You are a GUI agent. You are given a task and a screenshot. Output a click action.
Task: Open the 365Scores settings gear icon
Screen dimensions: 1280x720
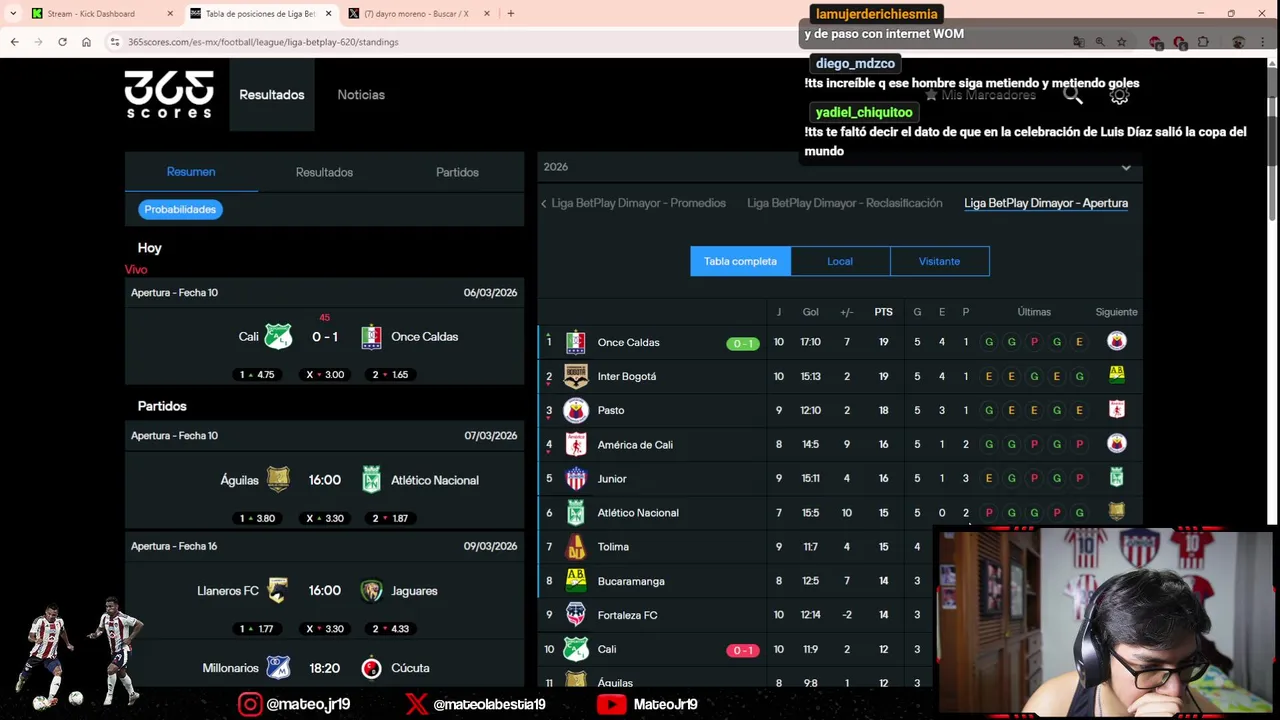[x=1119, y=95]
